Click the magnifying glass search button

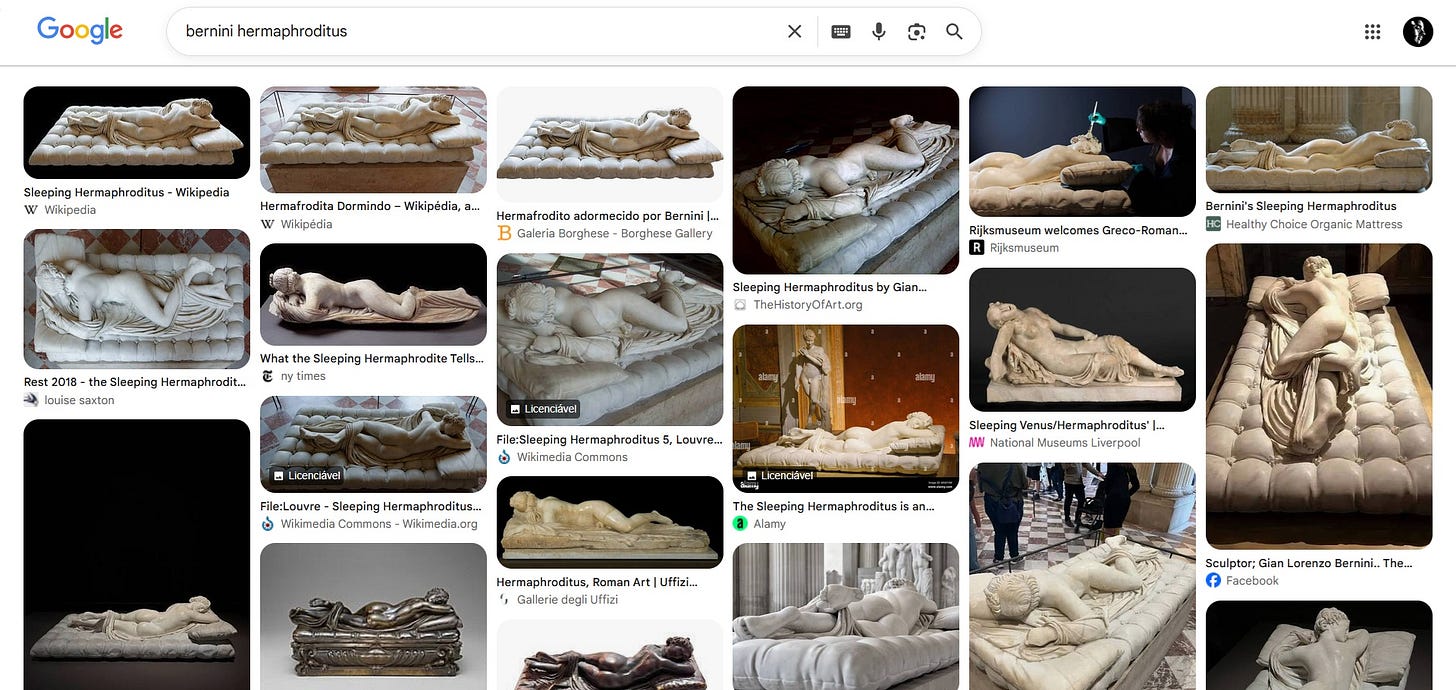[x=954, y=31]
